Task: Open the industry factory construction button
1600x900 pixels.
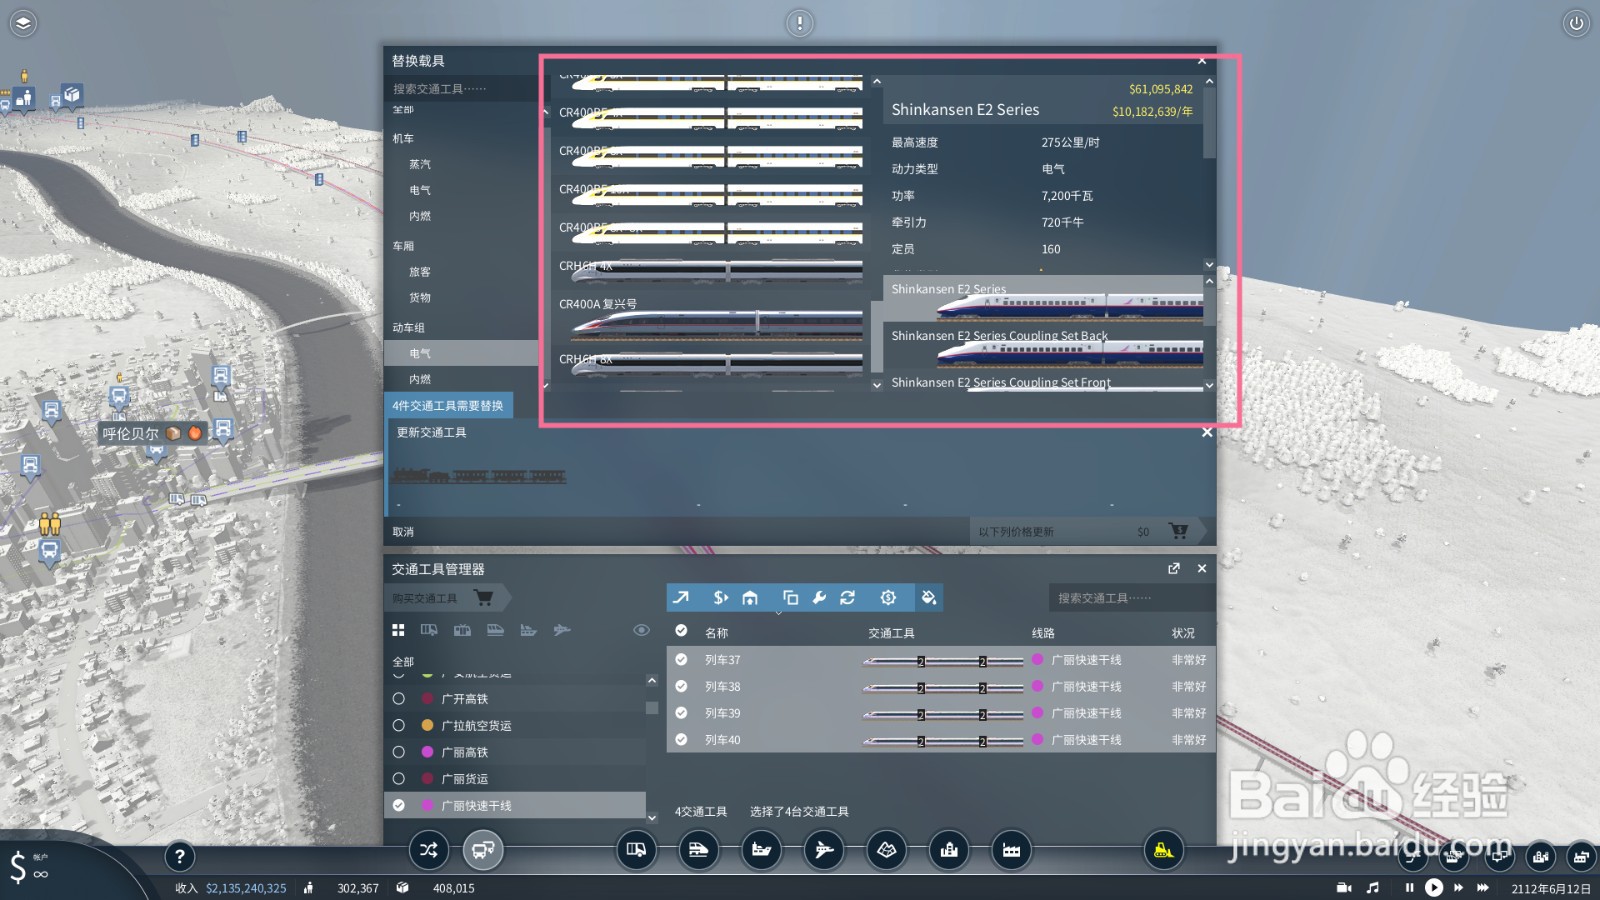Action: coord(1011,850)
